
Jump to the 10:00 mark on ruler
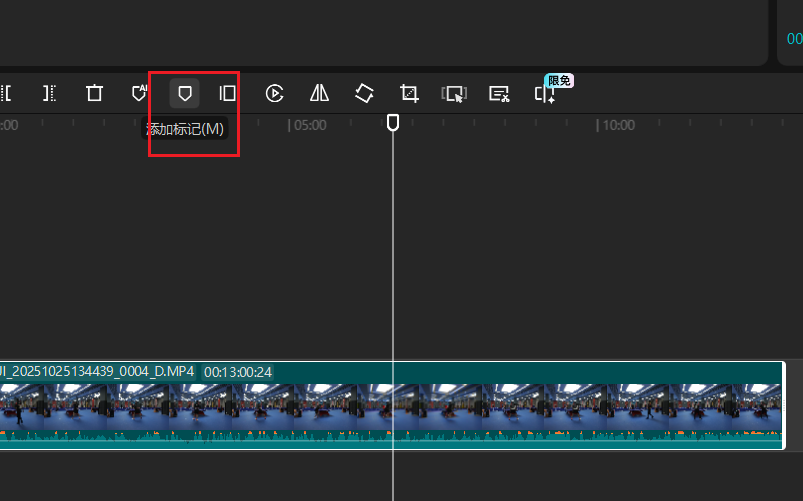(x=617, y=126)
